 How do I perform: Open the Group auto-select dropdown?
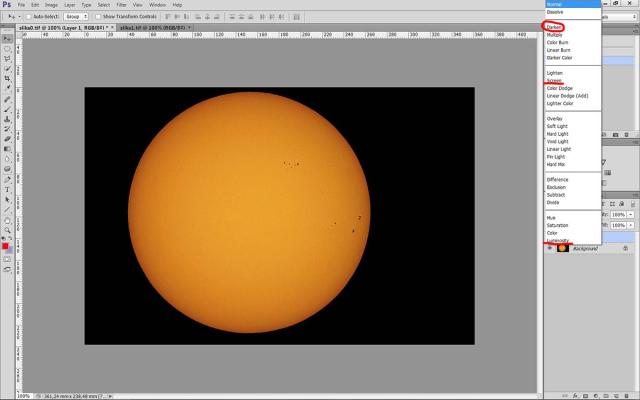click(76, 17)
